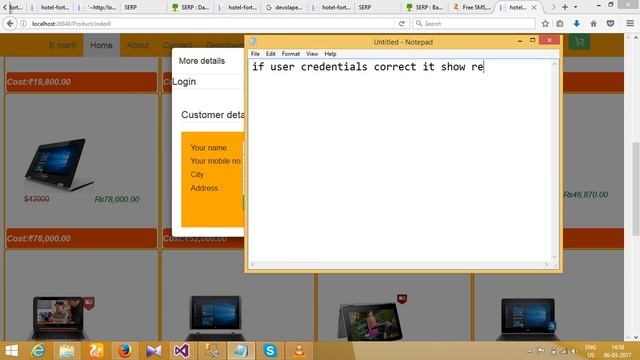
Task: Switch to the SERP : Ba tab
Action: (x=425, y=7)
